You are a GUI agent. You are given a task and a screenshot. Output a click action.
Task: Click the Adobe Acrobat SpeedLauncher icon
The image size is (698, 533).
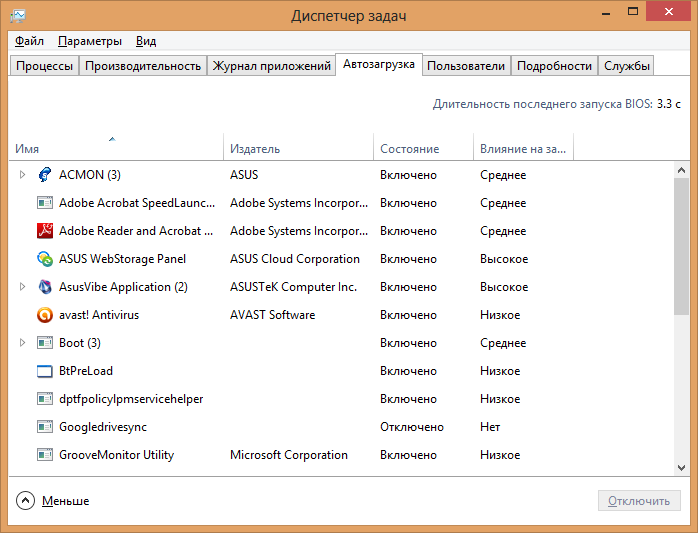click(45, 203)
